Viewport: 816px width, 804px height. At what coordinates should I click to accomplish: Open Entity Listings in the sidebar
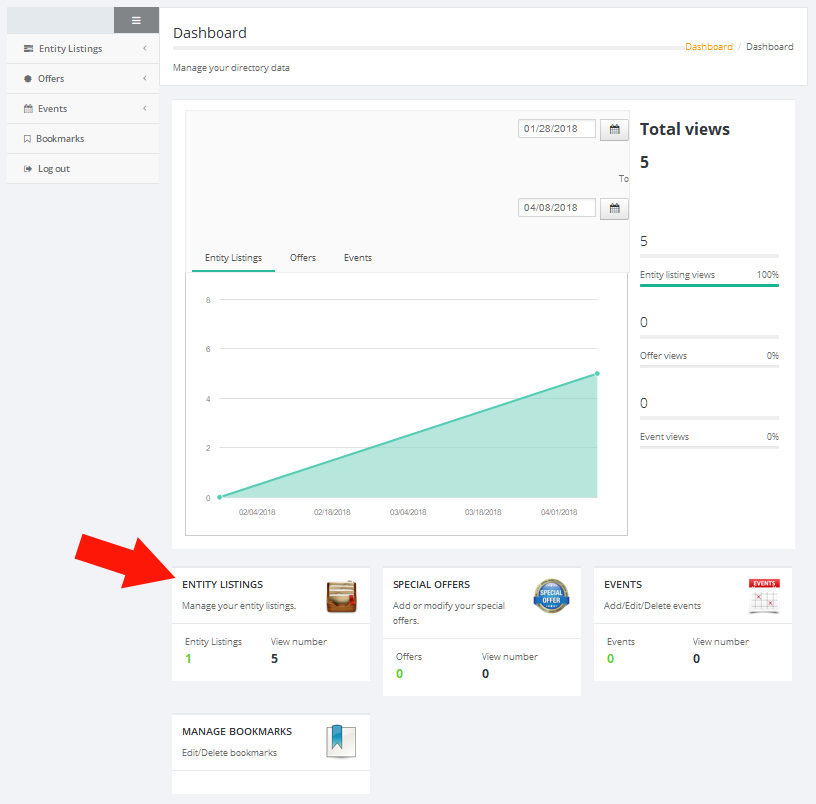83,48
